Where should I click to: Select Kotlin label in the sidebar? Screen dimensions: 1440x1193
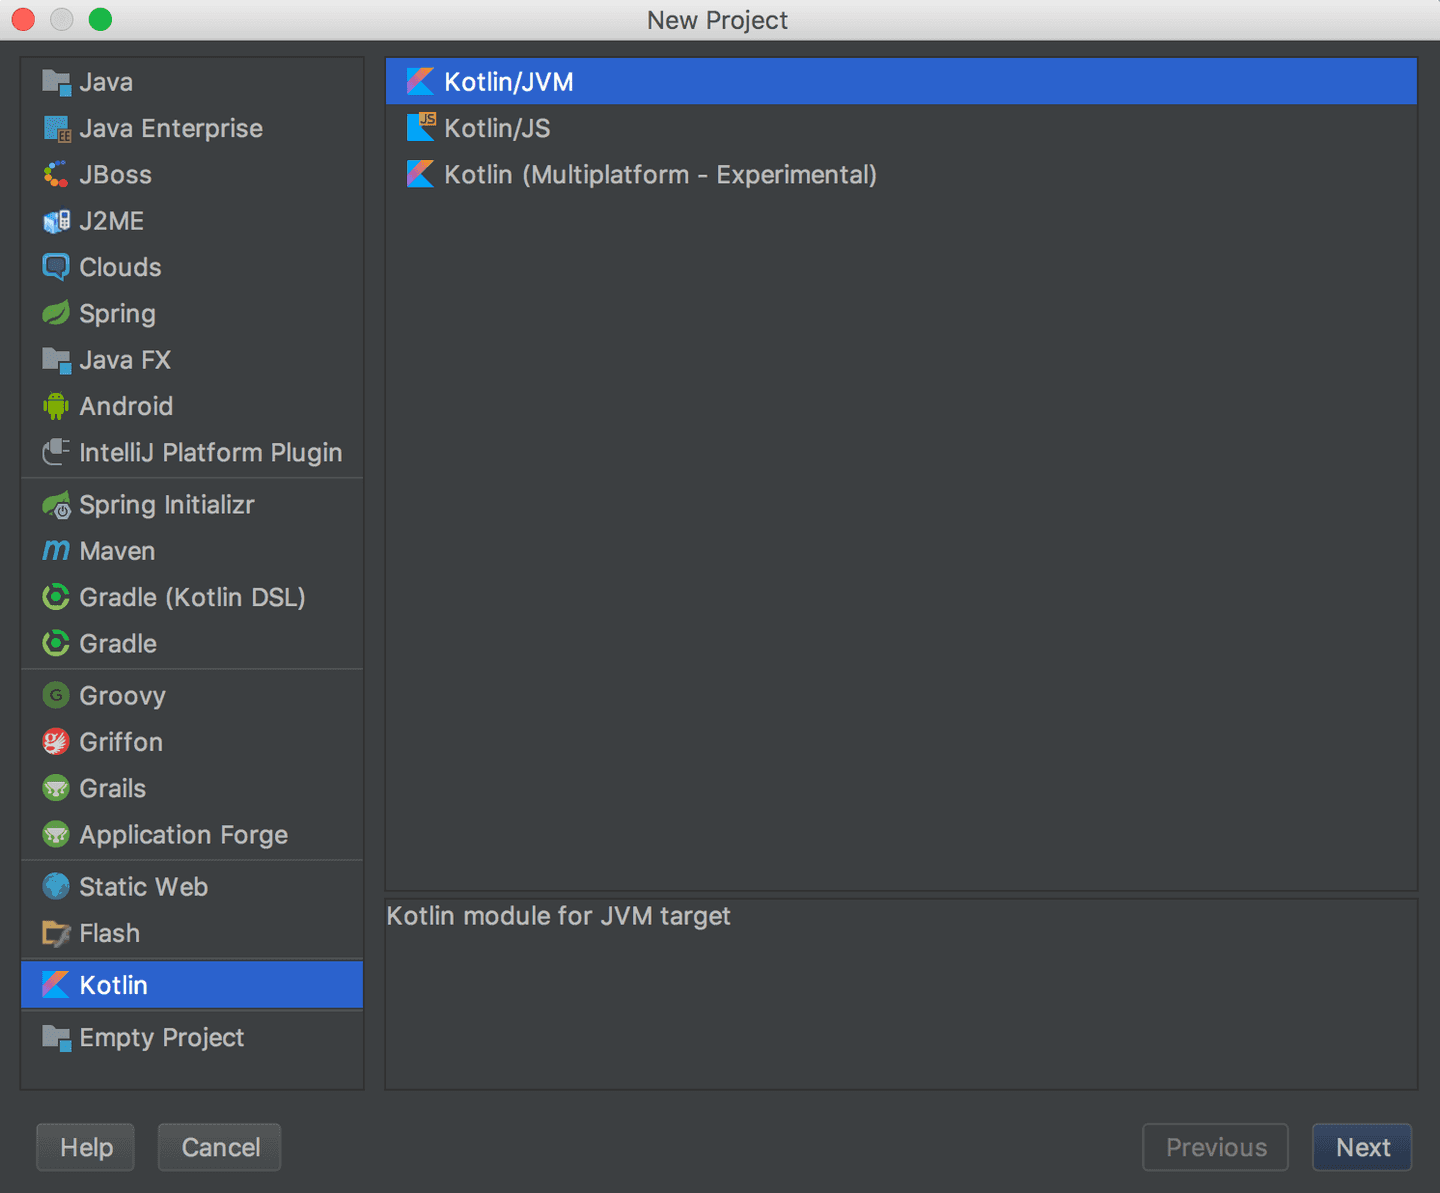click(x=114, y=985)
